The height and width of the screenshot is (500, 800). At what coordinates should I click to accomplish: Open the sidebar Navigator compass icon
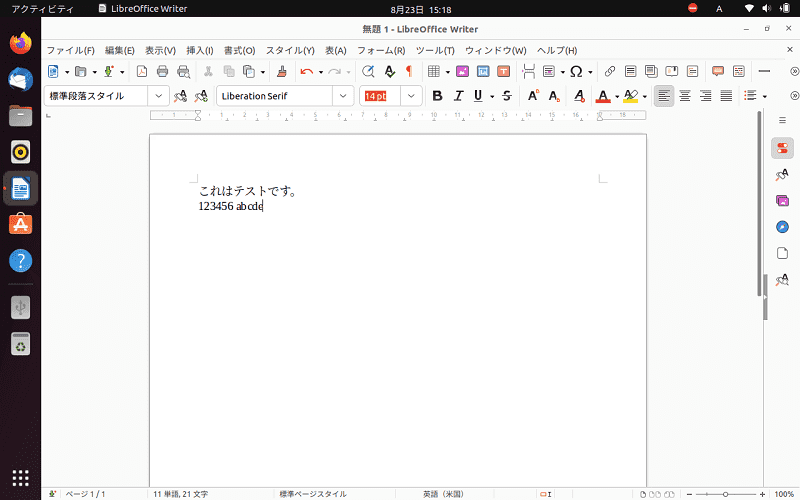[782, 227]
